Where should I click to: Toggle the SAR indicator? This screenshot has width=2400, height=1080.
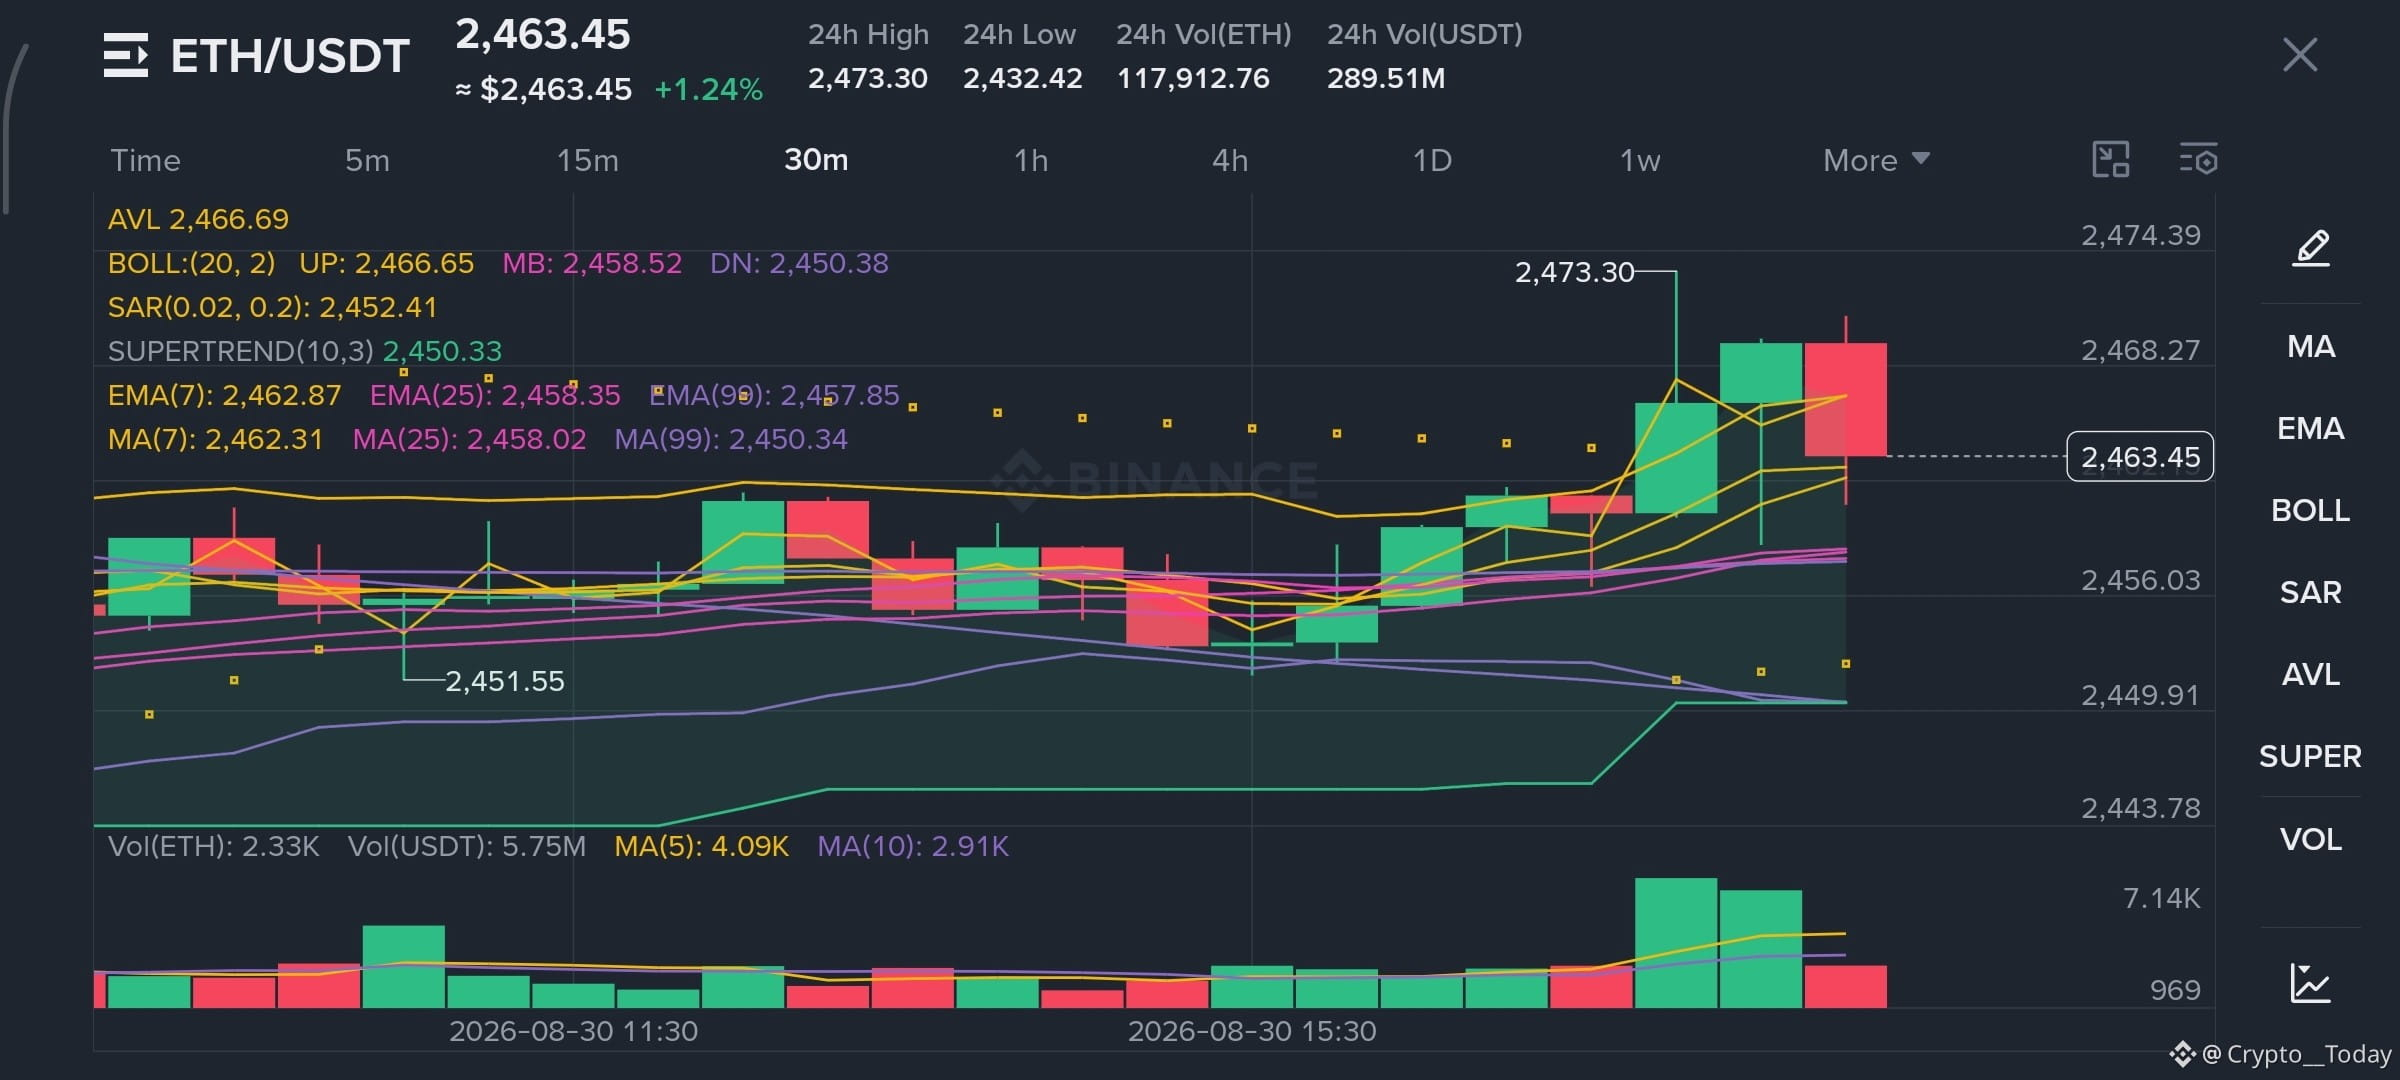(x=2311, y=593)
